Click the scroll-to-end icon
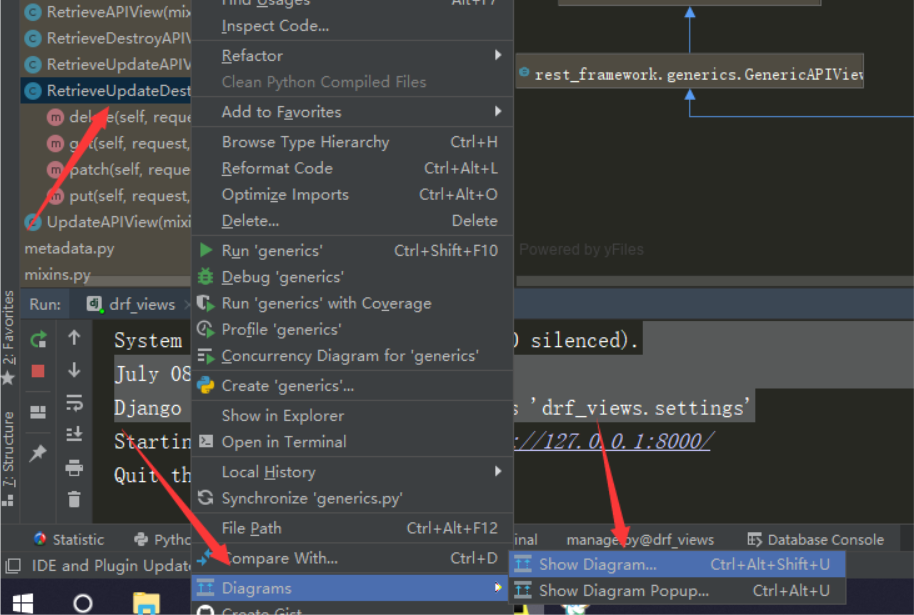 pos(74,434)
